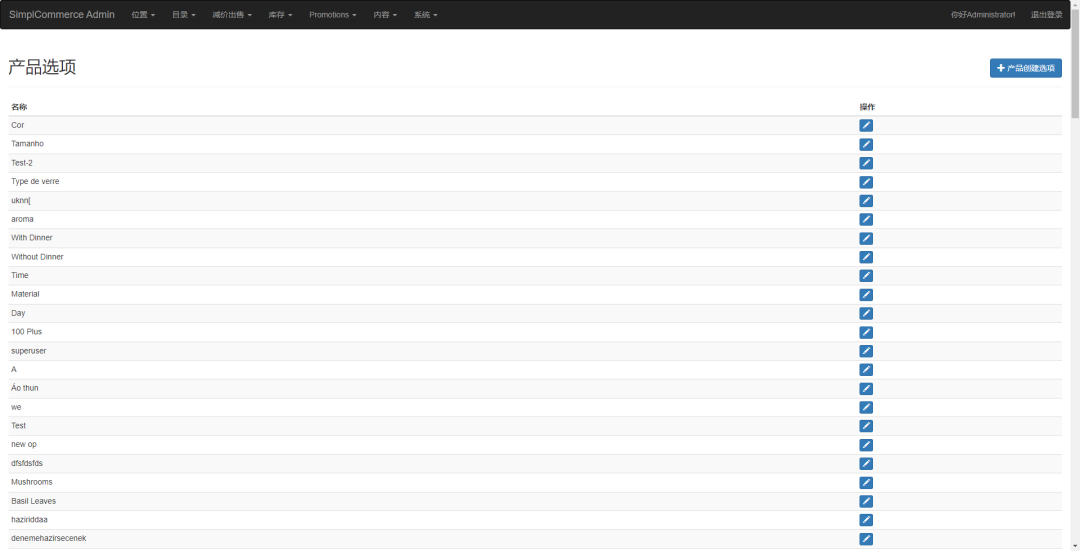This screenshot has width=1080, height=551.
Task: Click the 产品选项 page heading
Action: coord(42,67)
